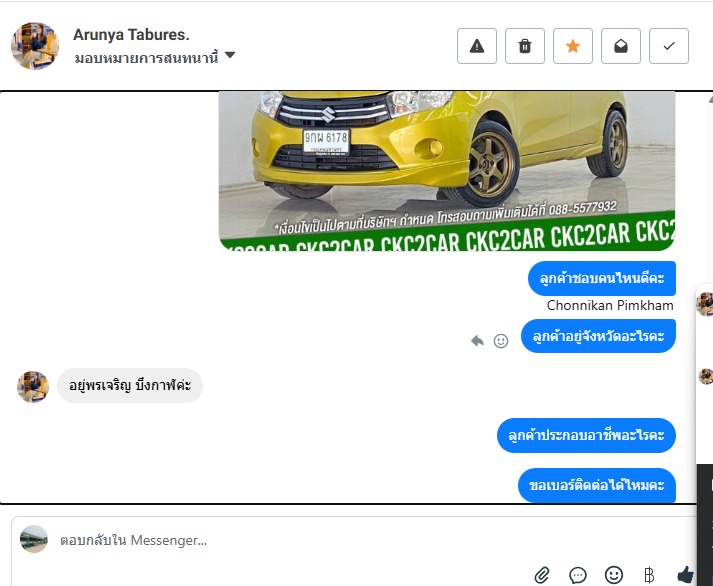Screen dimensions: 713x586
Task: Attach a file with paperclip icon
Action: [x=542, y=576]
